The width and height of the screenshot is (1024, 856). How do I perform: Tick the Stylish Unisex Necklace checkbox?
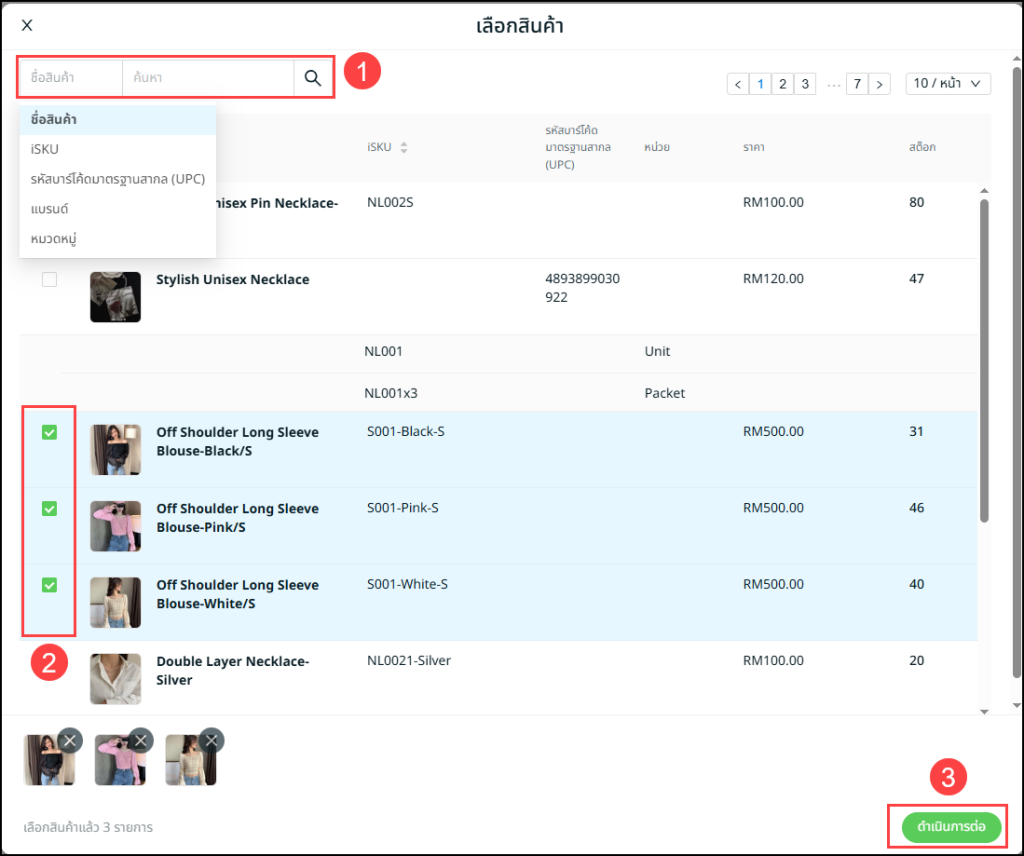coord(49,280)
